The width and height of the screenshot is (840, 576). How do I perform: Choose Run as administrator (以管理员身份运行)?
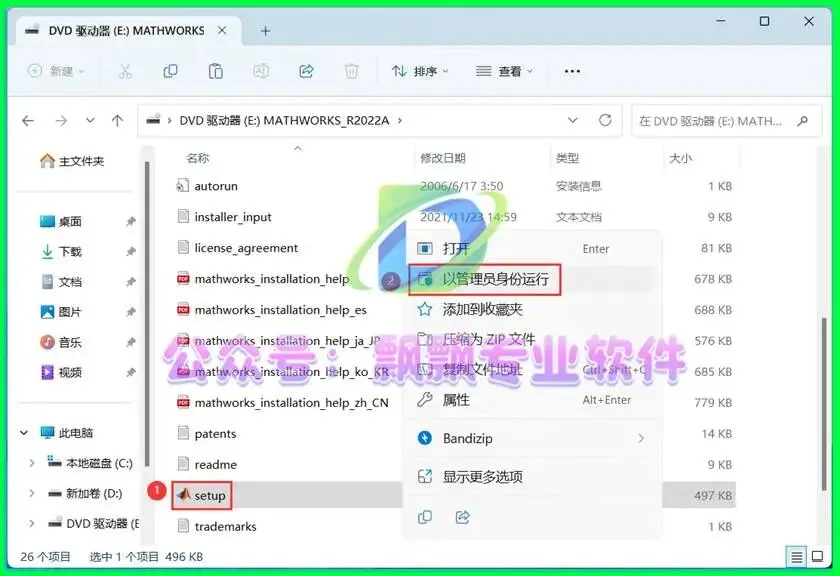pos(534,279)
